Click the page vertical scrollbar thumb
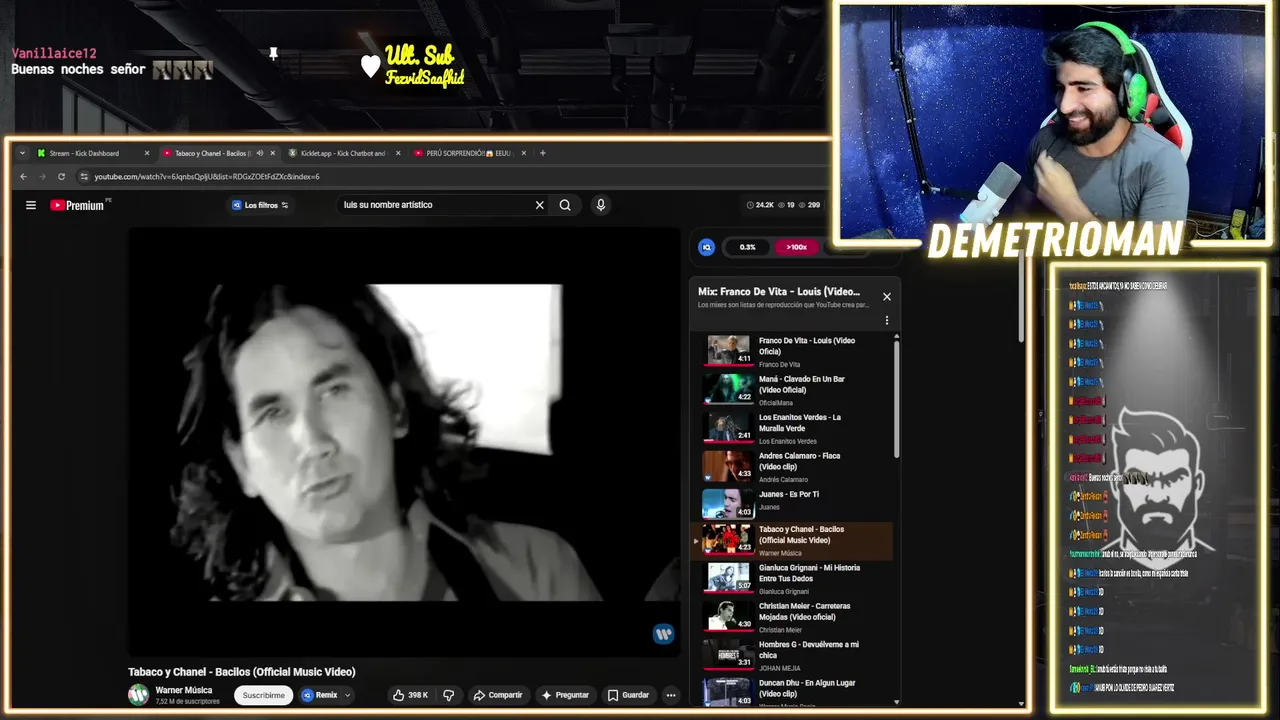The image size is (1280, 720). tap(1021, 295)
